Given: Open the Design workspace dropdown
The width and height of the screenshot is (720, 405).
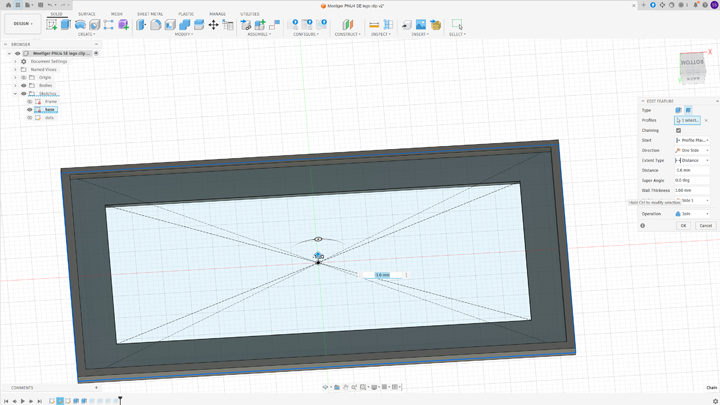Looking at the screenshot, I should coord(22,23).
